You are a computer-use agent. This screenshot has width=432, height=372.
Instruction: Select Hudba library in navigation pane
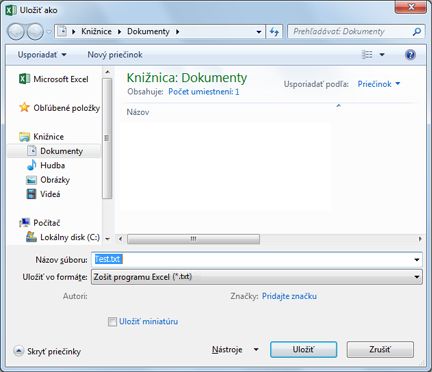point(53,165)
